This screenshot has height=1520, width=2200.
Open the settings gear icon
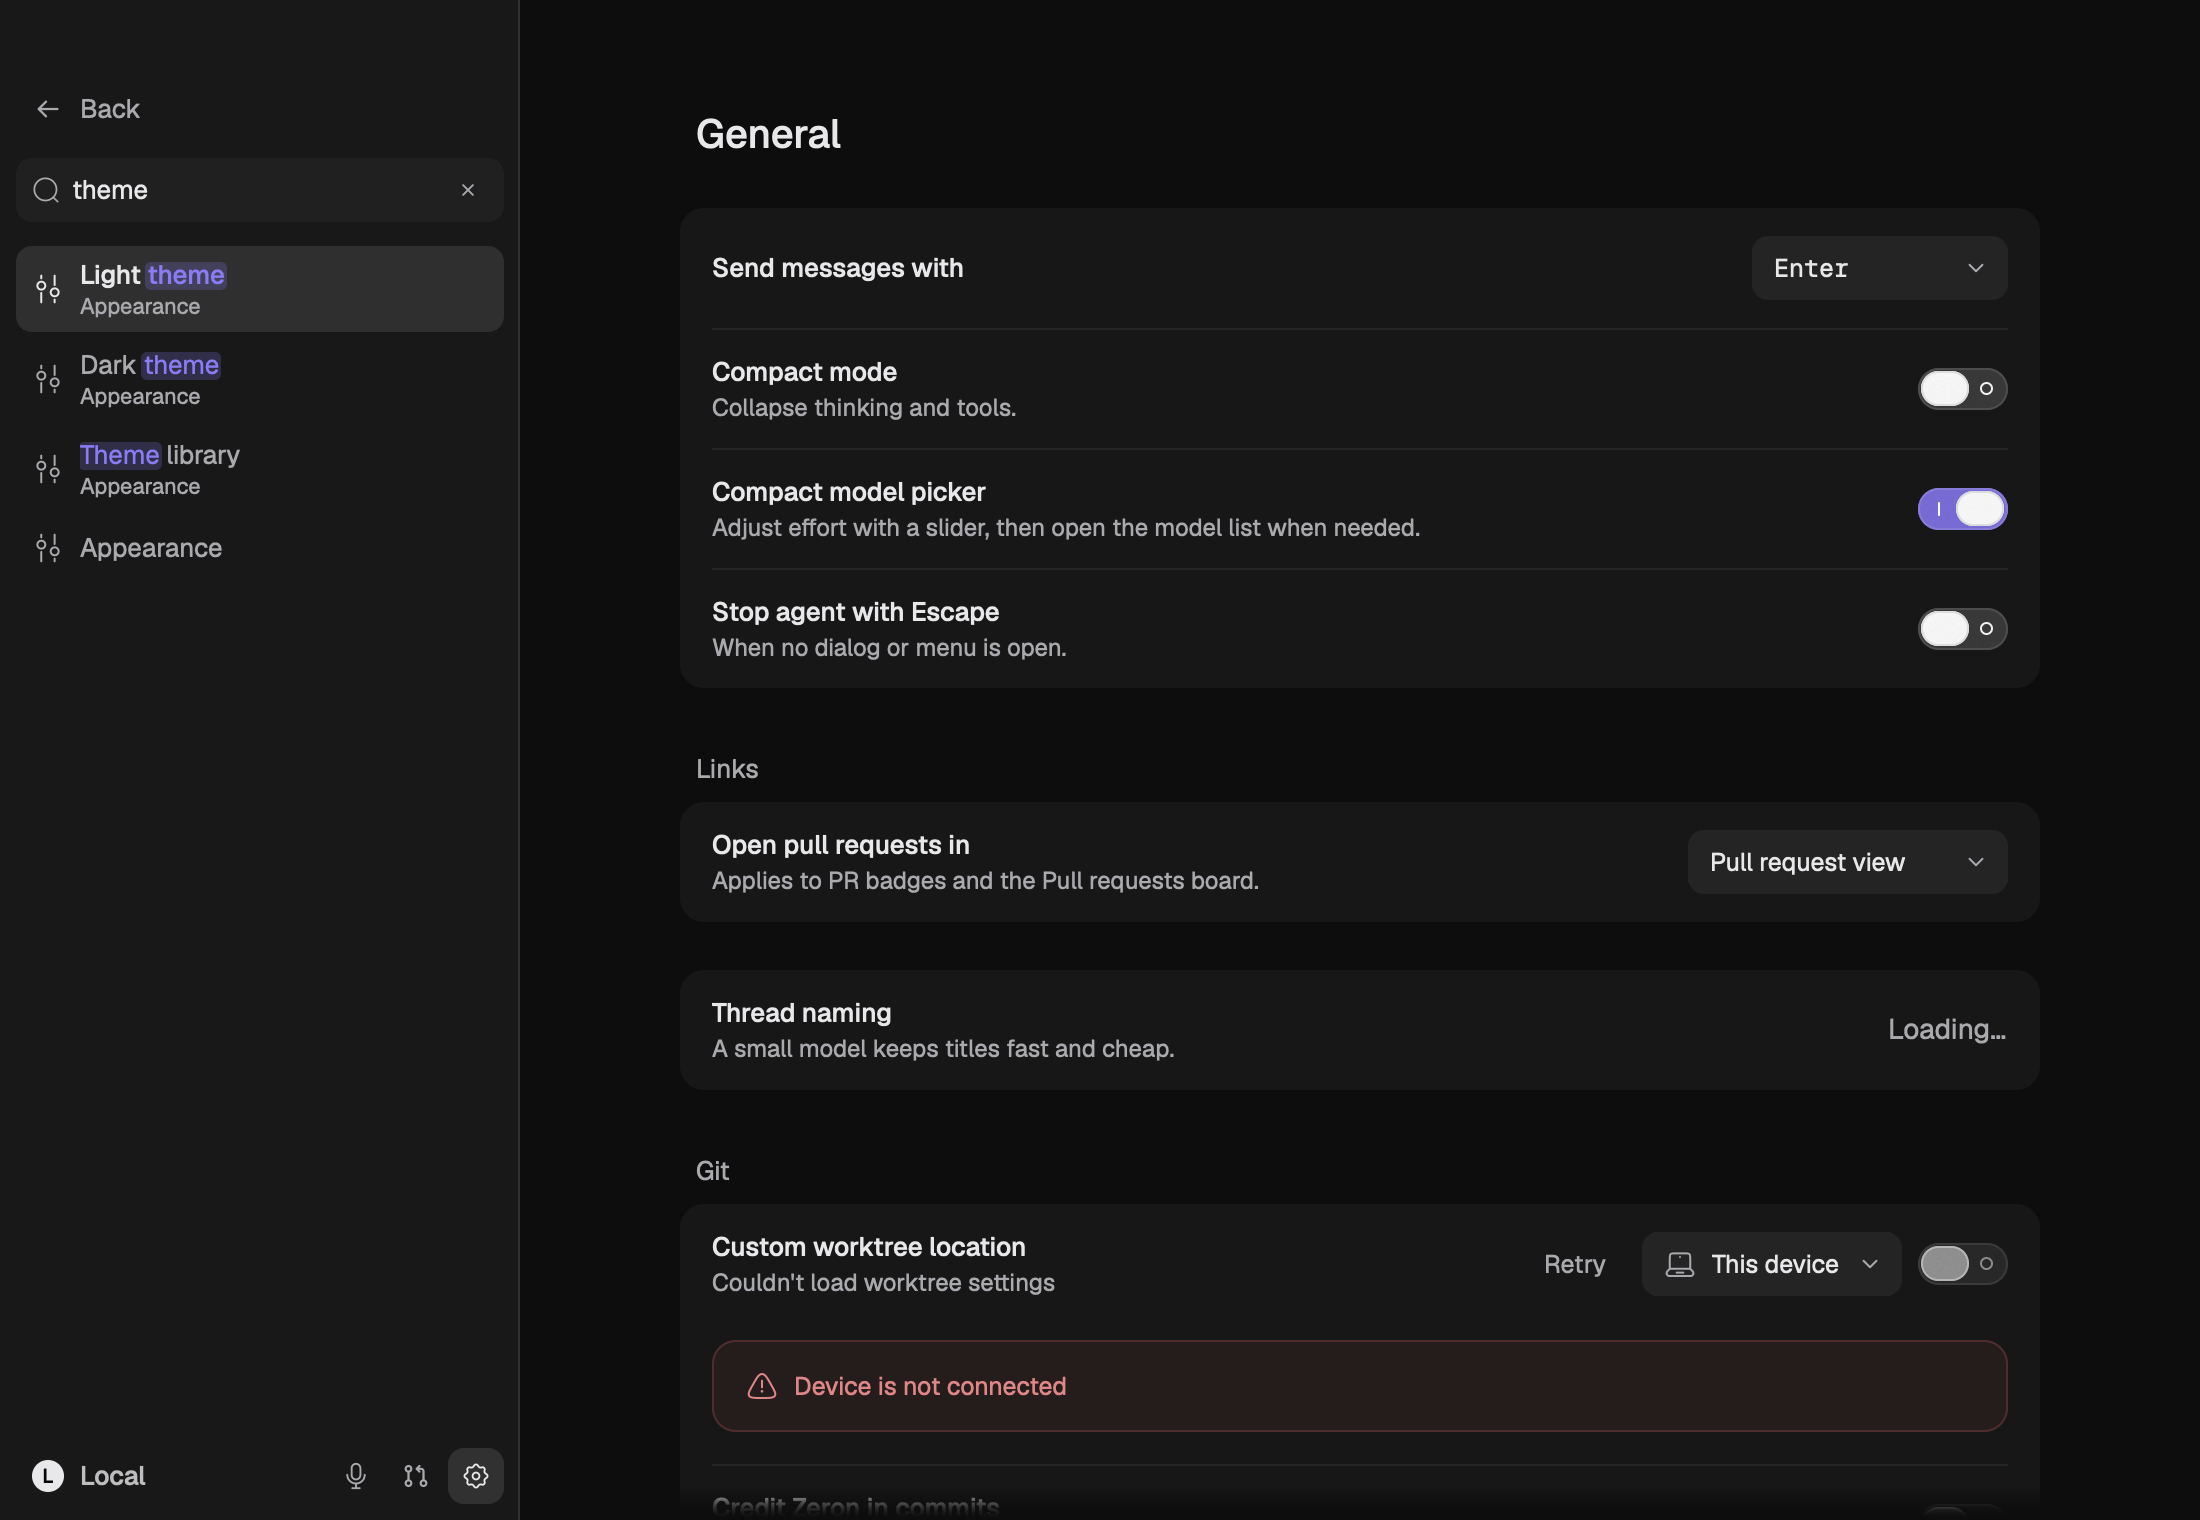(x=476, y=1476)
